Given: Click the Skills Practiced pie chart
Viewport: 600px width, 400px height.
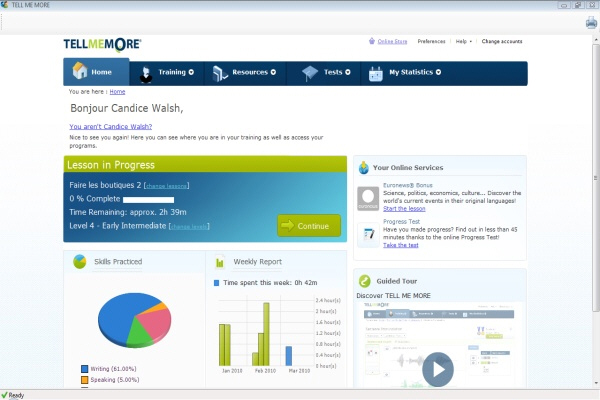Looking at the screenshot, I should click(135, 320).
